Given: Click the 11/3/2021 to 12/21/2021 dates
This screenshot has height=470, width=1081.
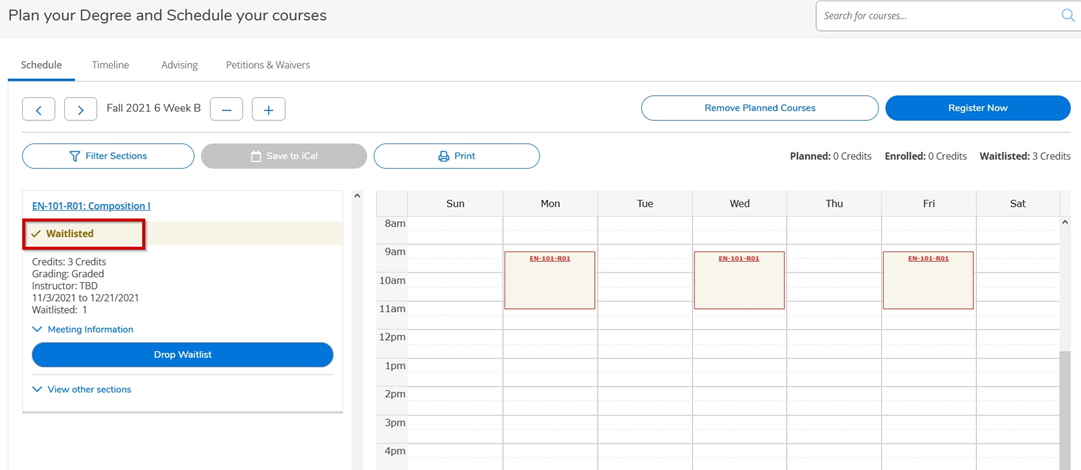Looking at the screenshot, I should click(85, 298).
